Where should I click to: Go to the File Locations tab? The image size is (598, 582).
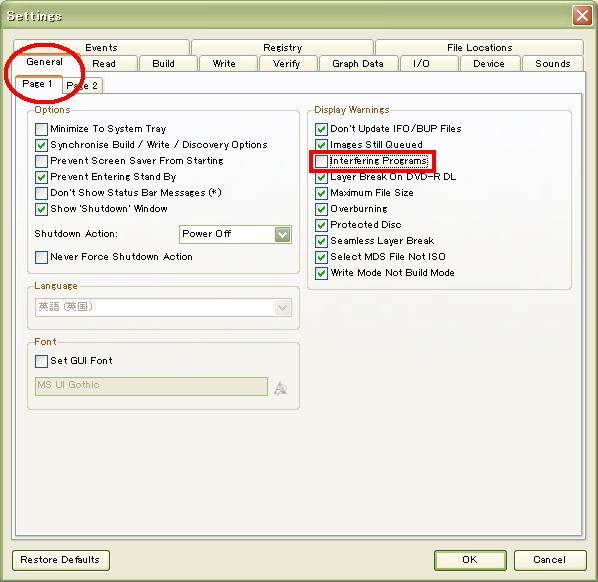point(479,48)
